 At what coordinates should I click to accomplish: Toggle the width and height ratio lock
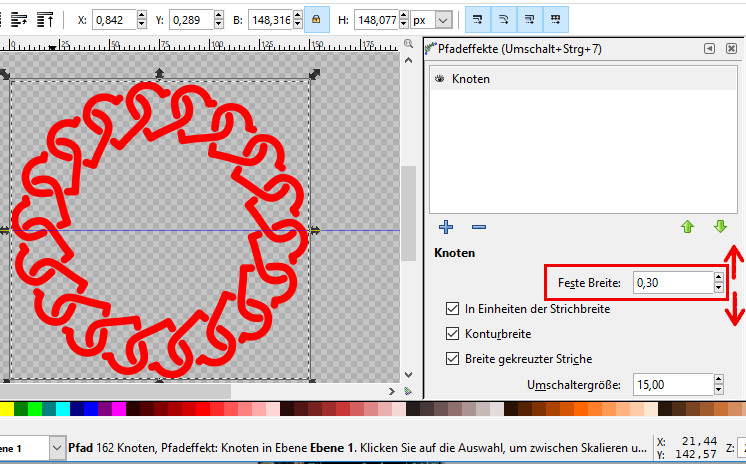click(x=316, y=20)
